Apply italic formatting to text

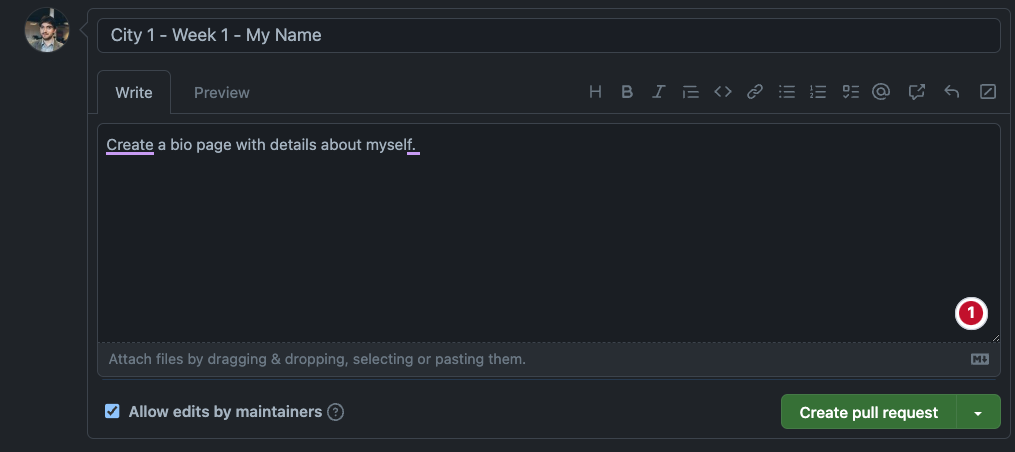tap(658, 92)
